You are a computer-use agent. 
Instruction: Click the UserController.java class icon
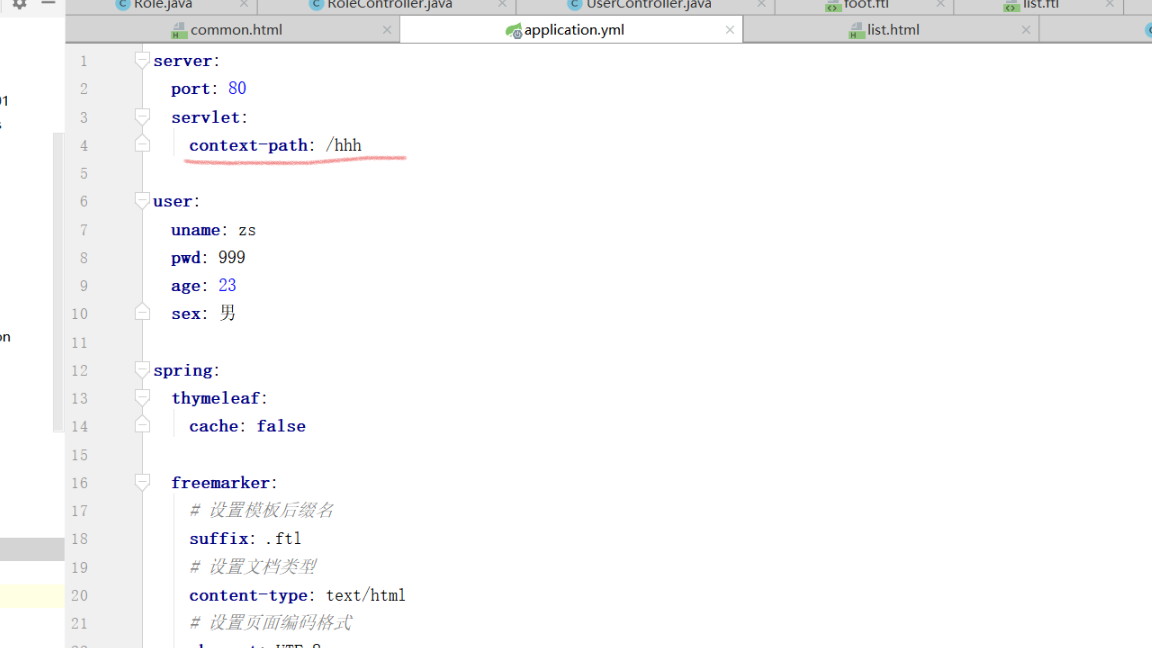575,4
